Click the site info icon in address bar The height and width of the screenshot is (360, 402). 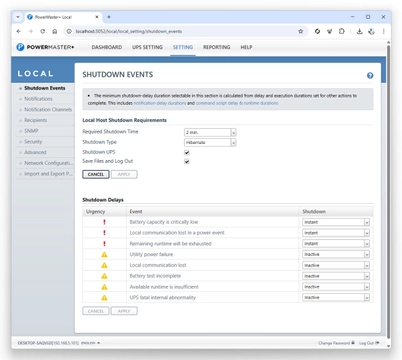click(69, 31)
